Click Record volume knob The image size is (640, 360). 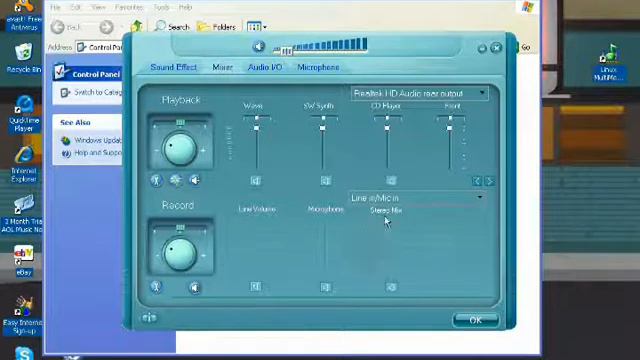click(x=180, y=254)
